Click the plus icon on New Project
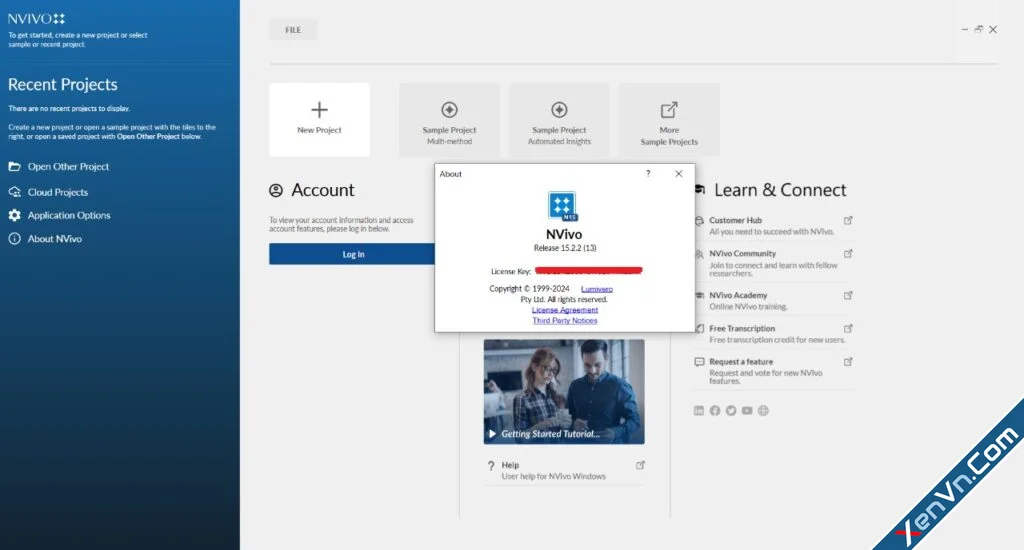This screenshot has width=1024, height=550. 319,110
